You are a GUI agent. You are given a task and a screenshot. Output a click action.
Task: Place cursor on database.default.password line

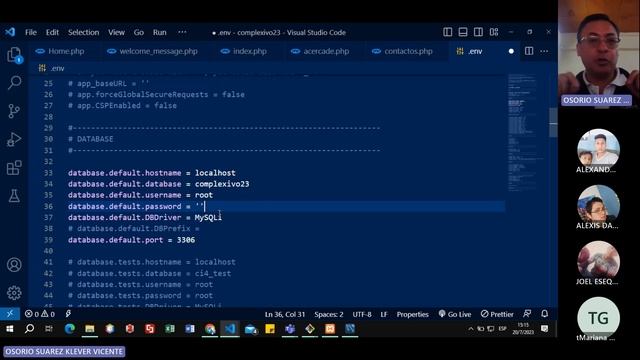click(x=136, y=207)
